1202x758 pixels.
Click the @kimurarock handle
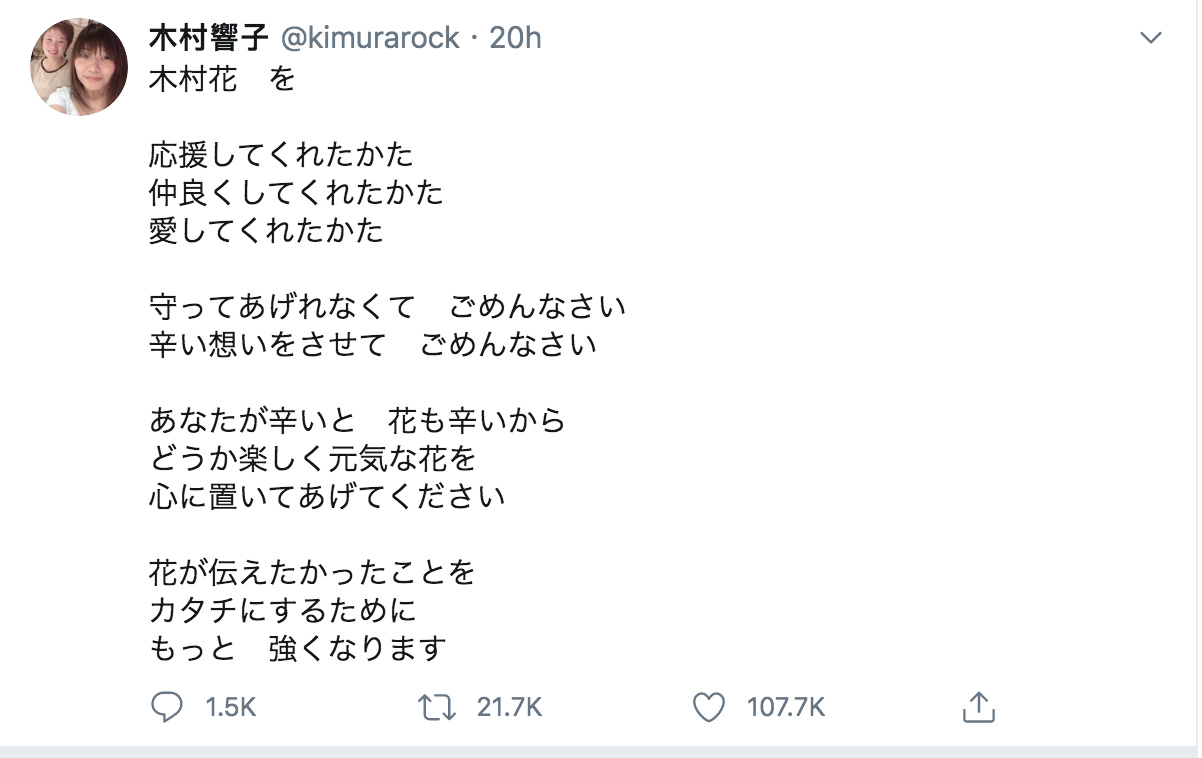[370, 39]
